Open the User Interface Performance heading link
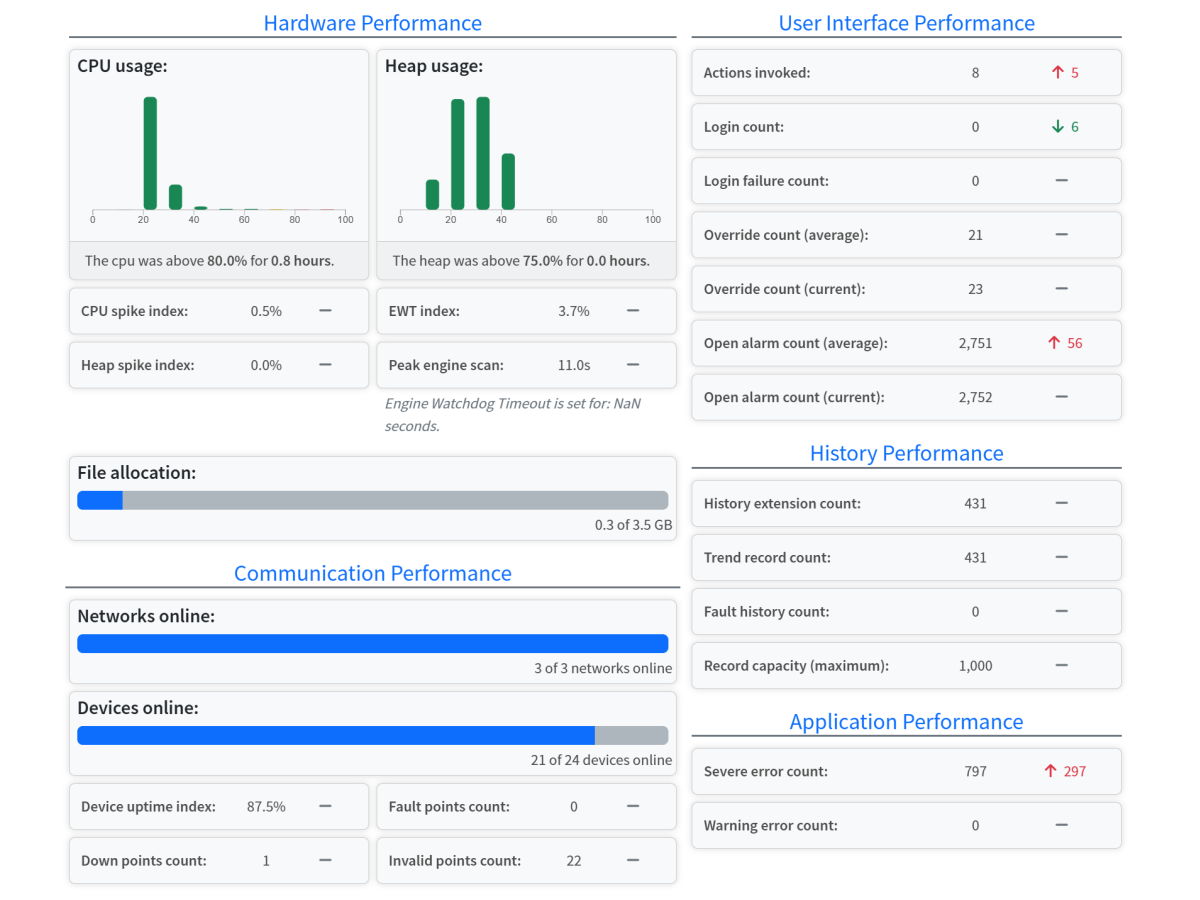The height and width of the screenshot is (900, 1200). [906, 23]
